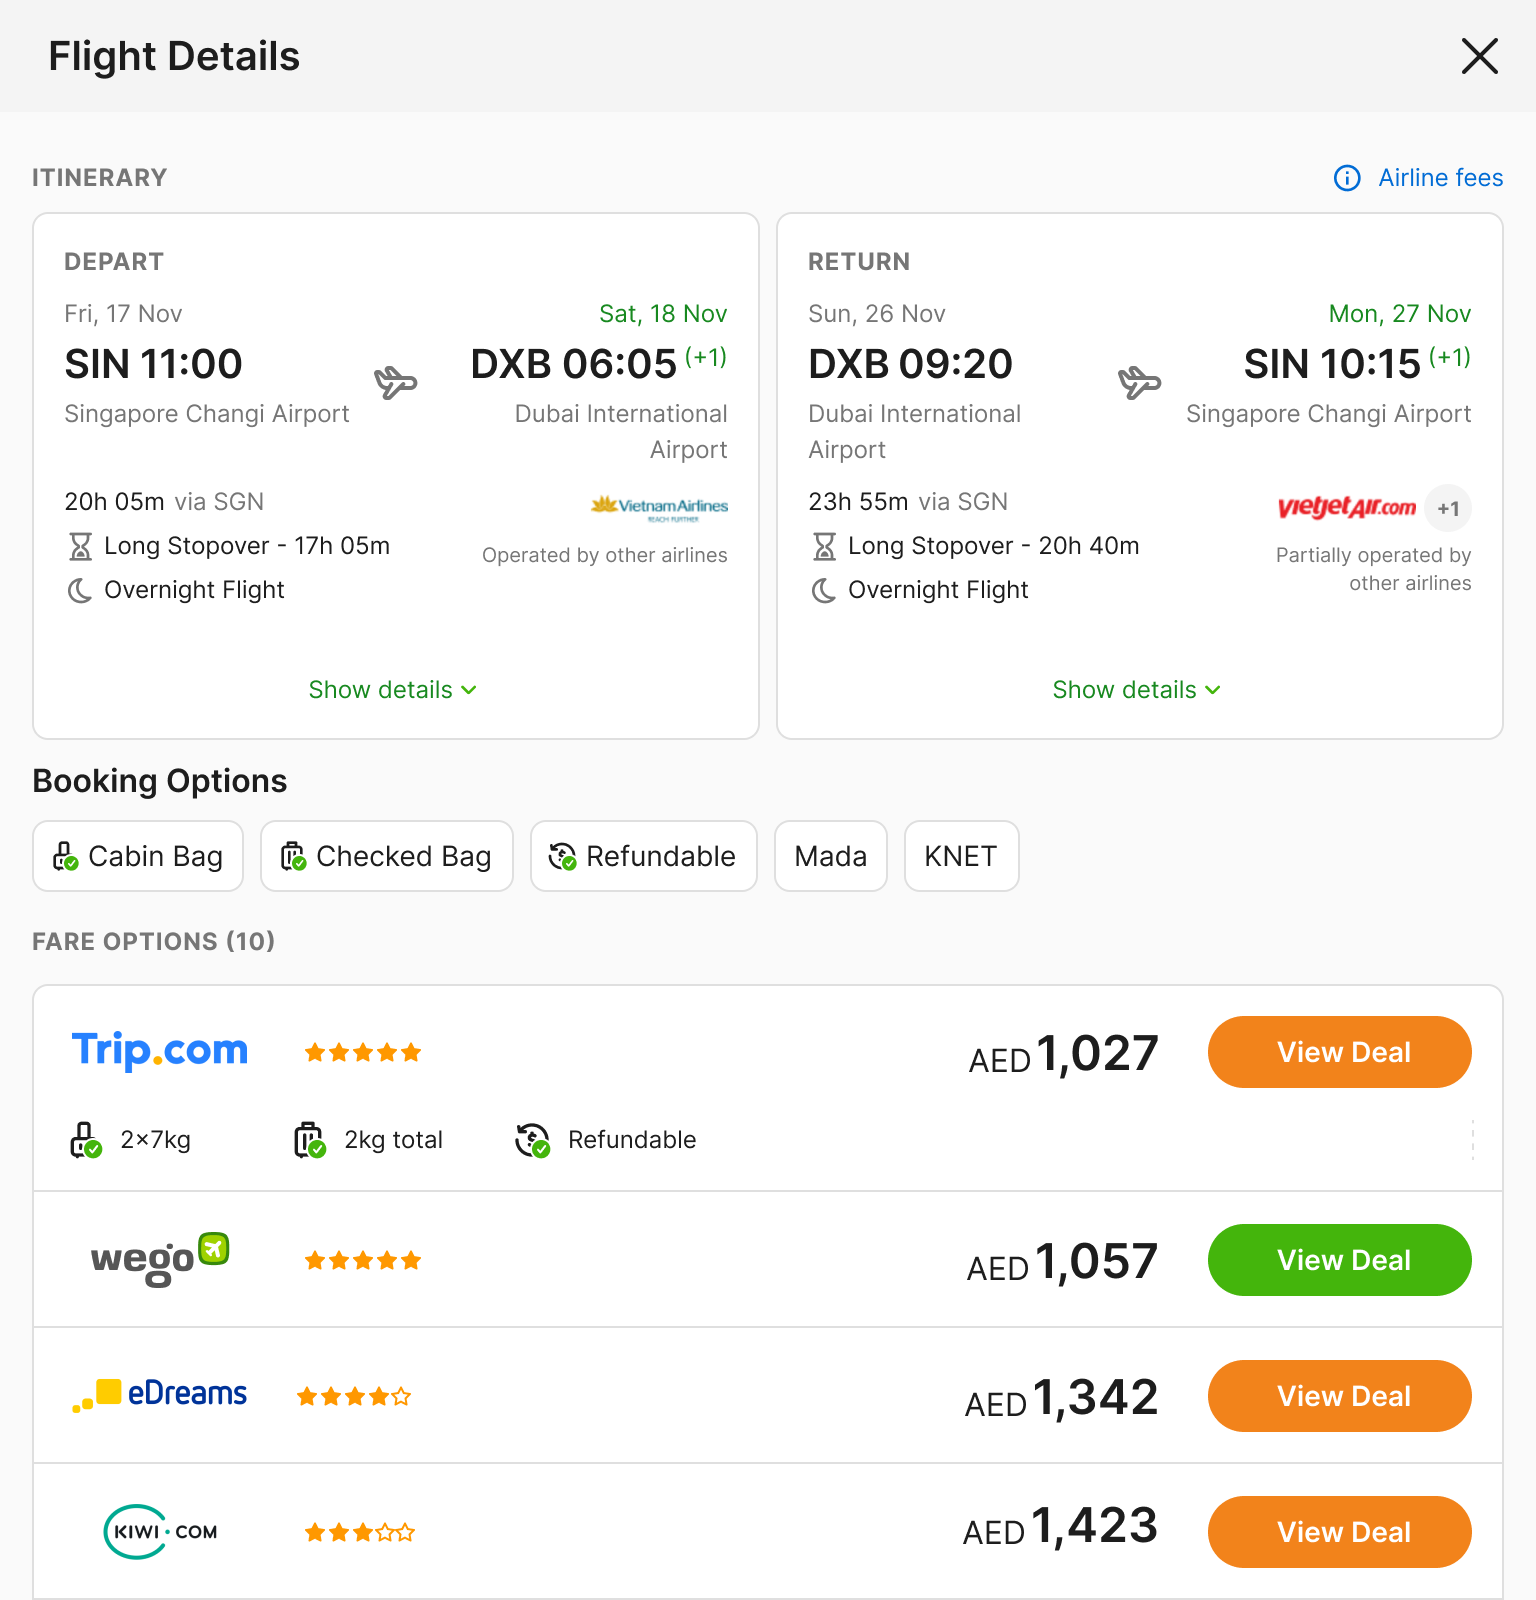Click the hourglass icon next to Long Stopover
The height and width of the screenshot is (1600, 1536).
[80, 546]
